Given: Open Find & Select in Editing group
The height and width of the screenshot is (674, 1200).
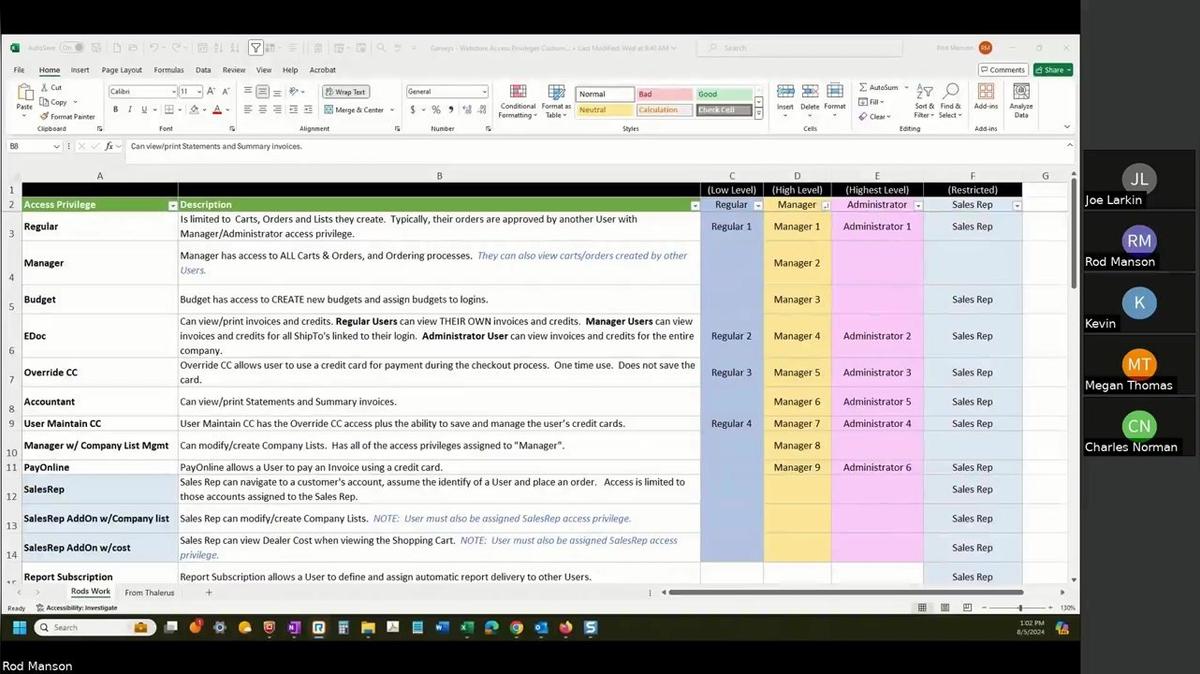Looking at the screenshot, I should coord(950,101).
